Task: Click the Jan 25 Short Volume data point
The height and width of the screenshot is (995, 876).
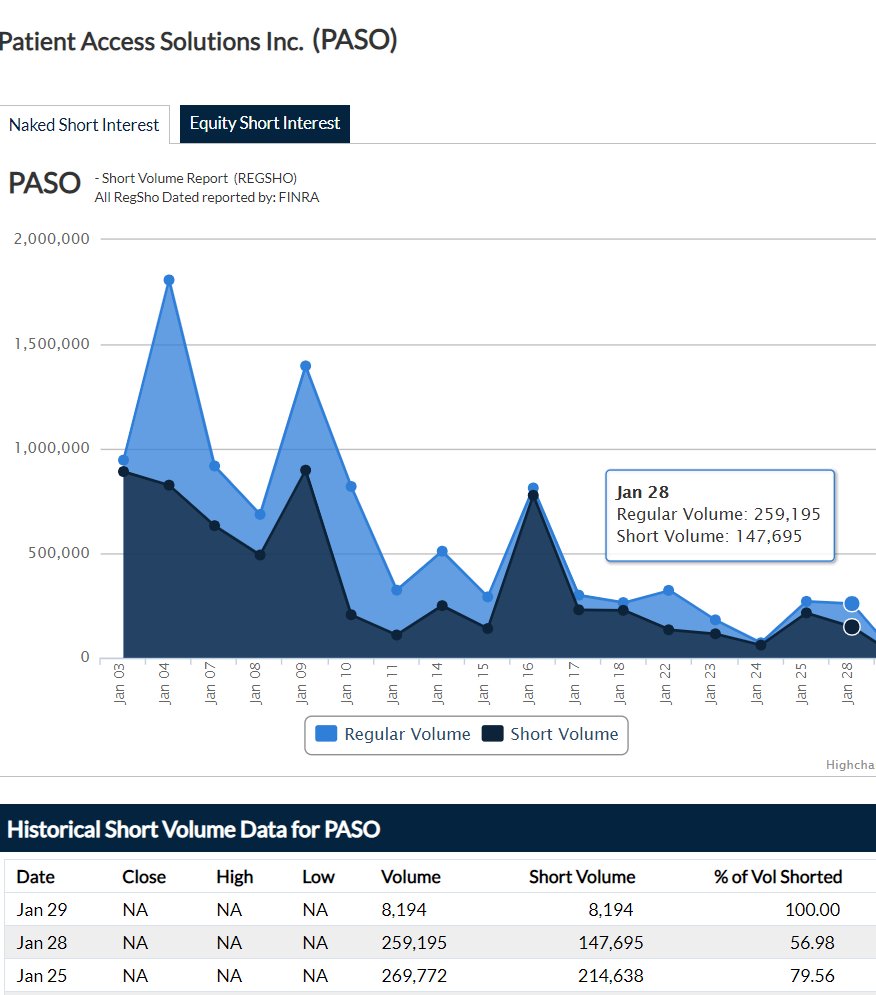Action: pos(806,613)
